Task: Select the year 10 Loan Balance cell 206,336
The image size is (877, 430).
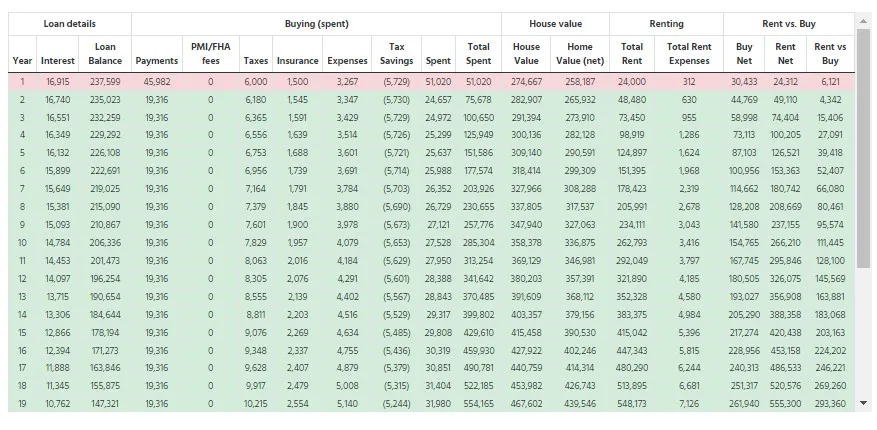Action: point(105,242)
